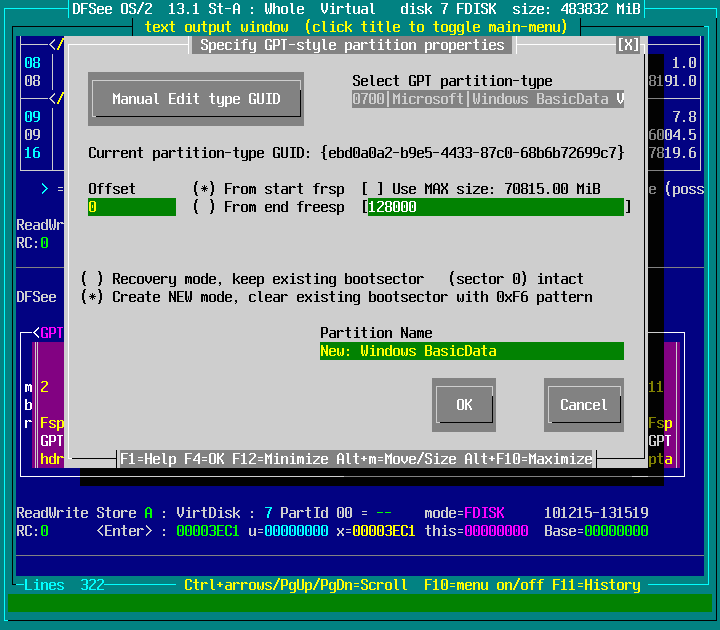Click the Manual Edit type GUID button
Screen dimensions: 720x630
196,99
